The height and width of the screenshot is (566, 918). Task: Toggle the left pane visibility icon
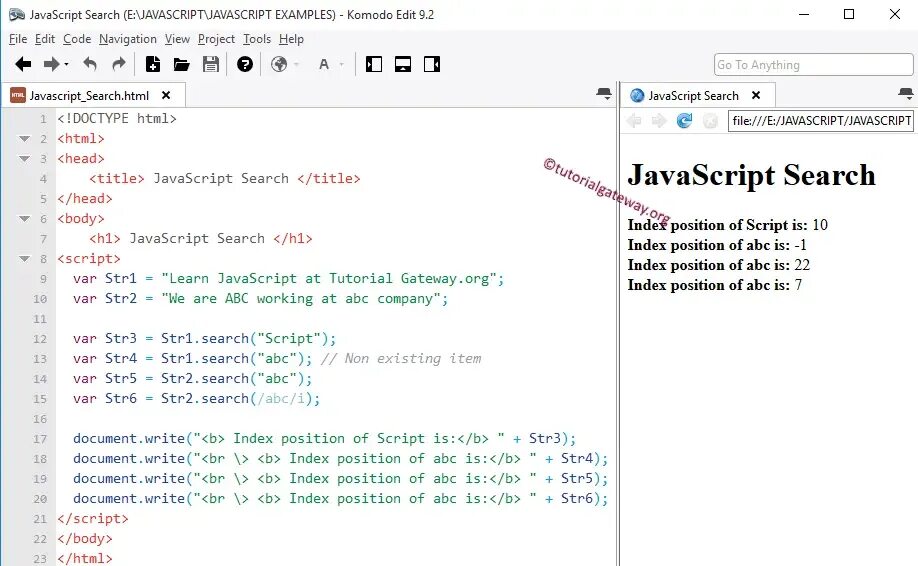point(374,64)
